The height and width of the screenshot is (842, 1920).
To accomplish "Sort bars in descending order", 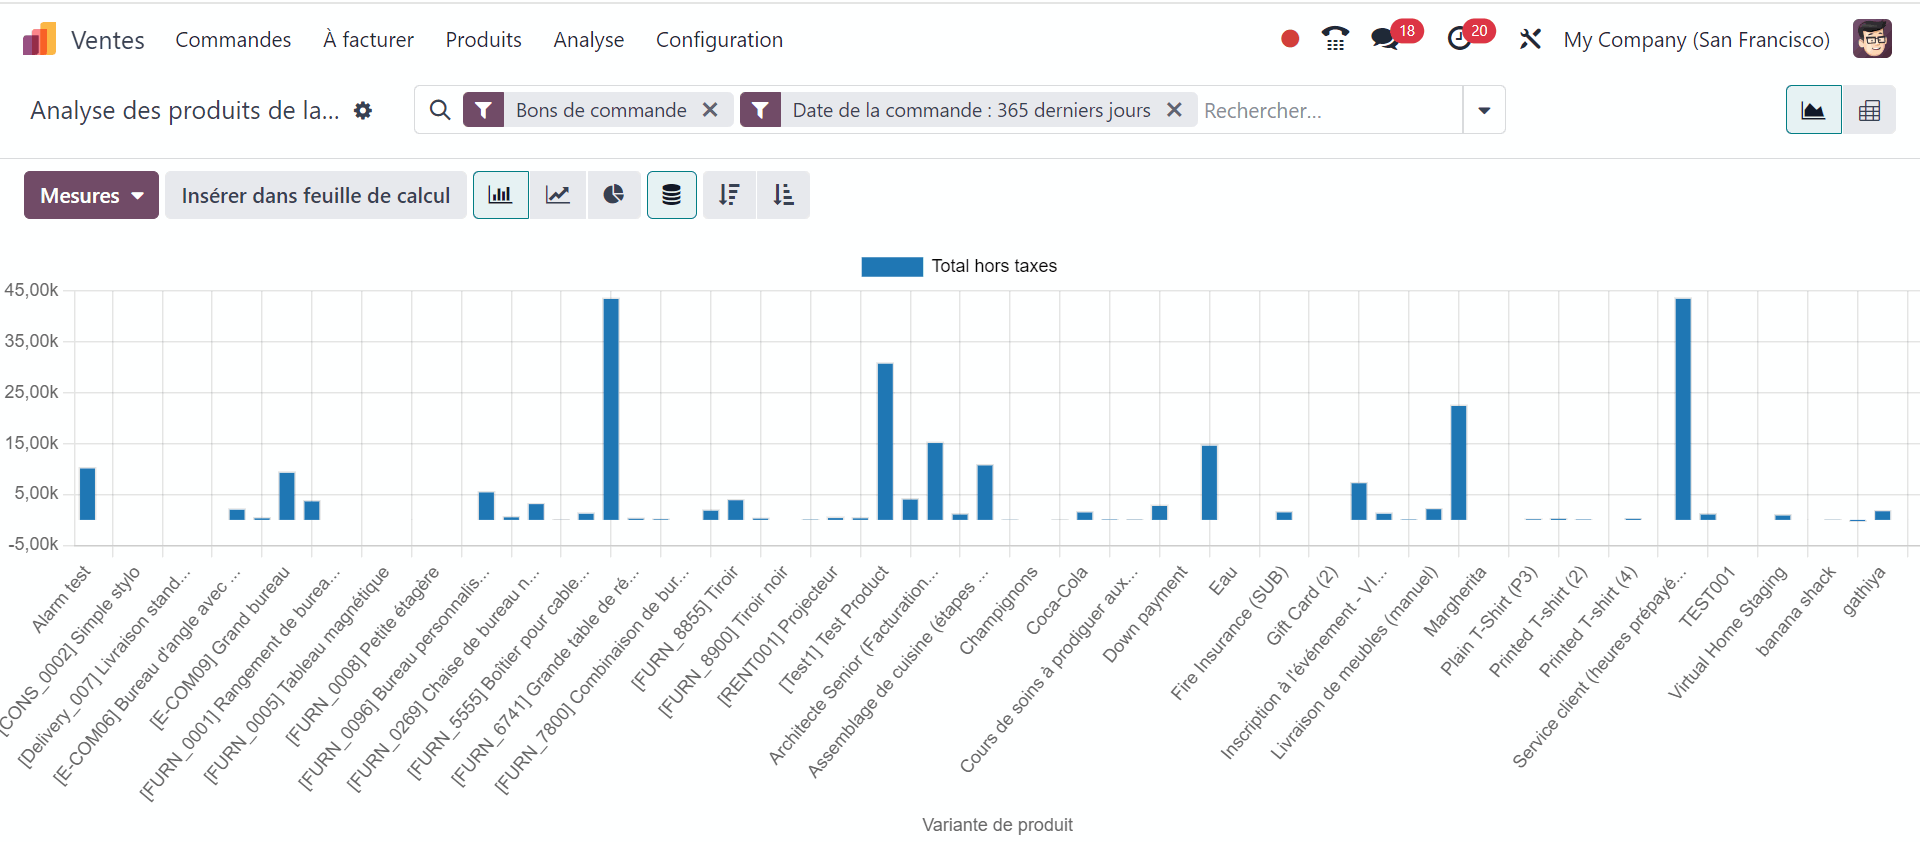I will [x=729, y=195].
